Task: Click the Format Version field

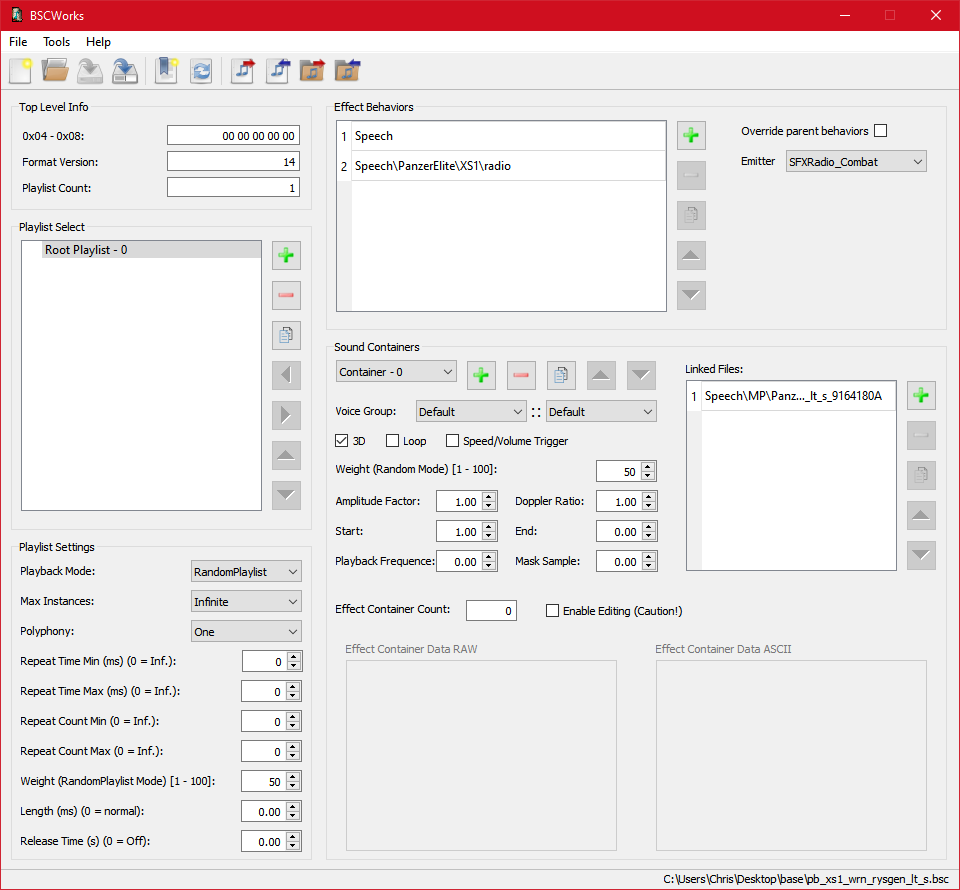Action: (x=233, y=162)
